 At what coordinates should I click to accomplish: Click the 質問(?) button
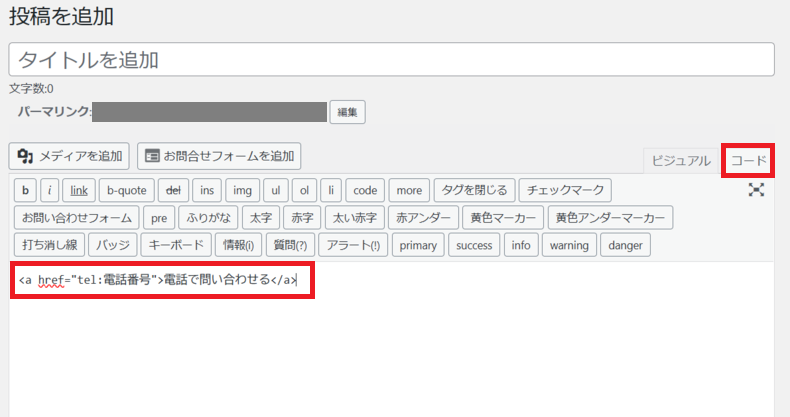tap(290, 245)
